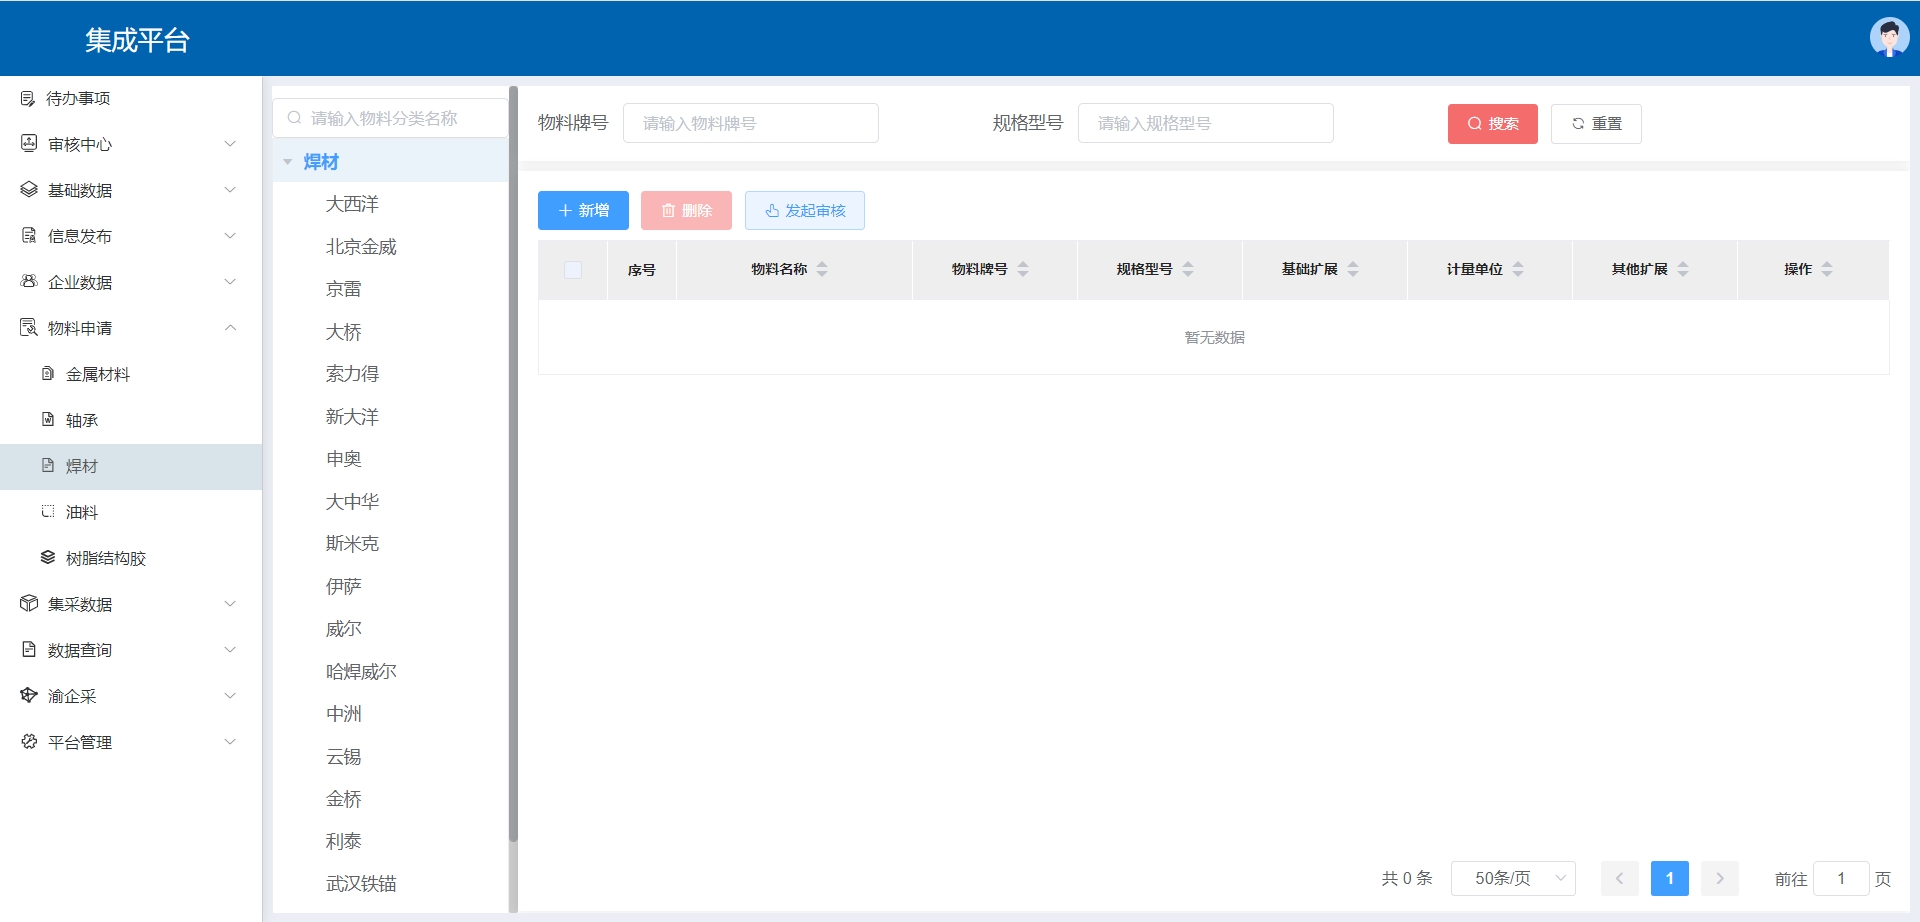
Task: Expand the 数据查询 menu section
Action: click(x=230, y=650)
